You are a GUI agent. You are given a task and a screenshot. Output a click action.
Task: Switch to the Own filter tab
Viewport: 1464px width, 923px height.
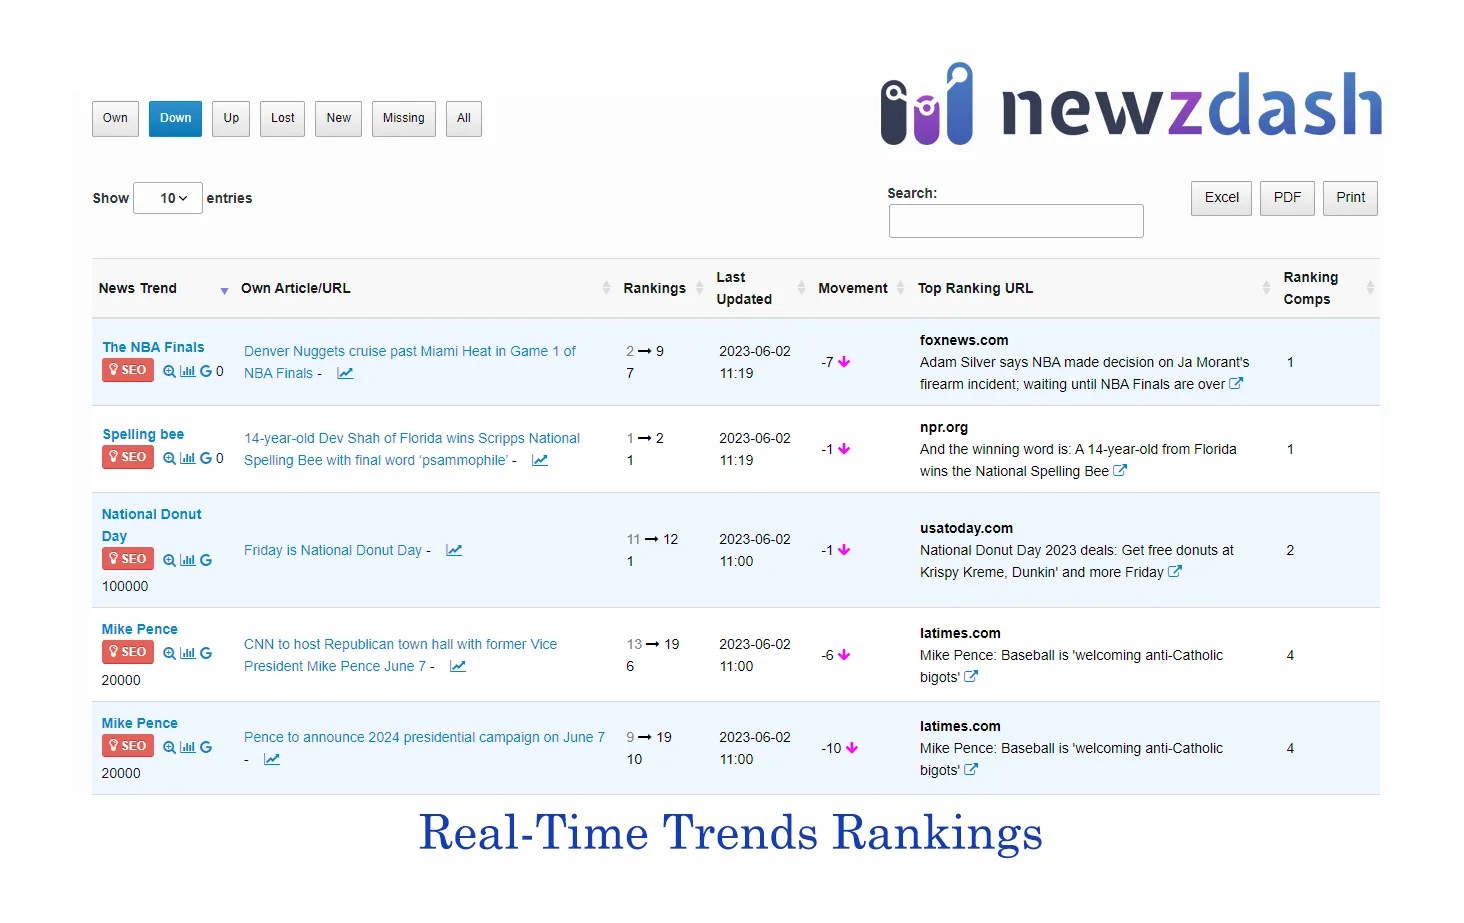(x=115, y=118)
